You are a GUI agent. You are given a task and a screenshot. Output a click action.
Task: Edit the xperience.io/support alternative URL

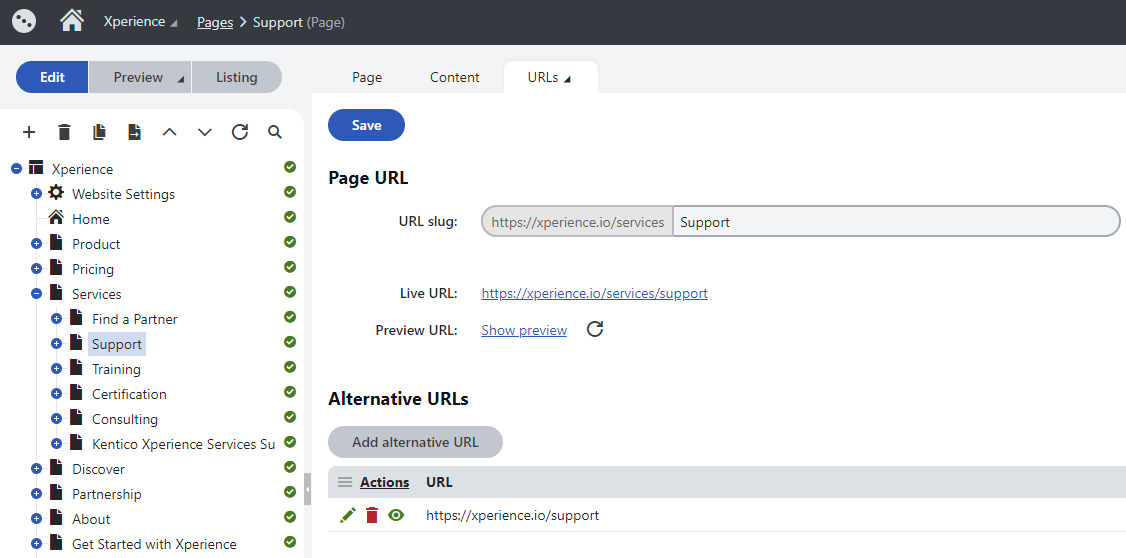pos(348,515)
